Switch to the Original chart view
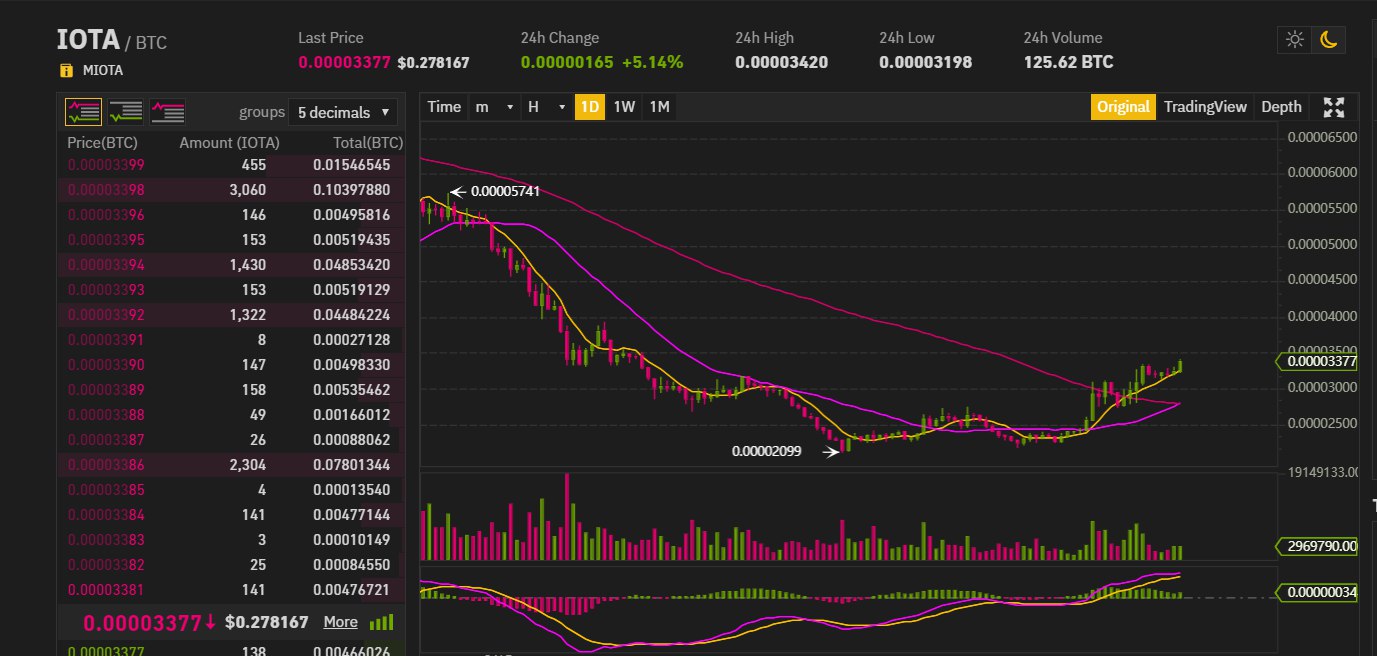Viewport: 1377px width, 656px height. 1123,107
